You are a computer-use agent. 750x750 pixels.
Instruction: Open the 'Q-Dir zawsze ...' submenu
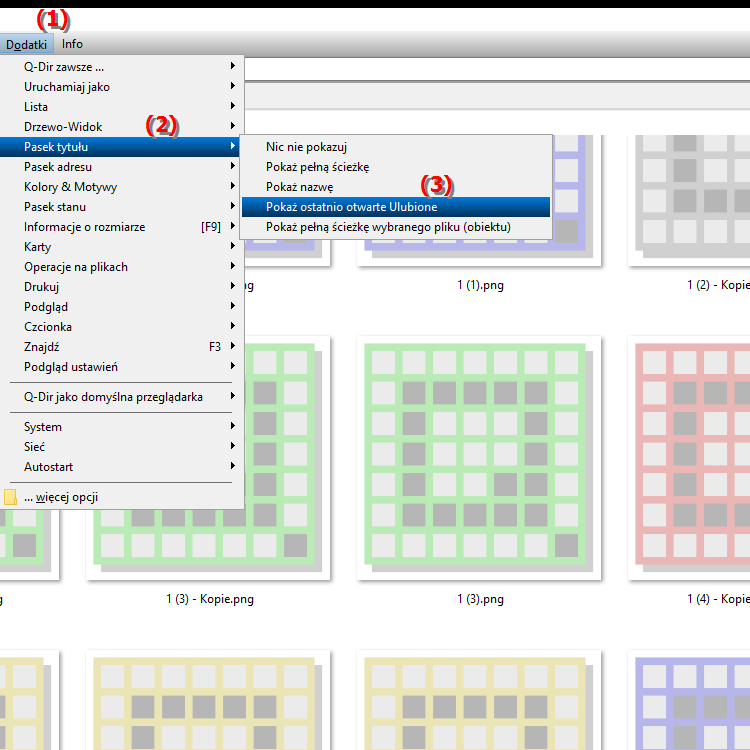tap(122, 67)
